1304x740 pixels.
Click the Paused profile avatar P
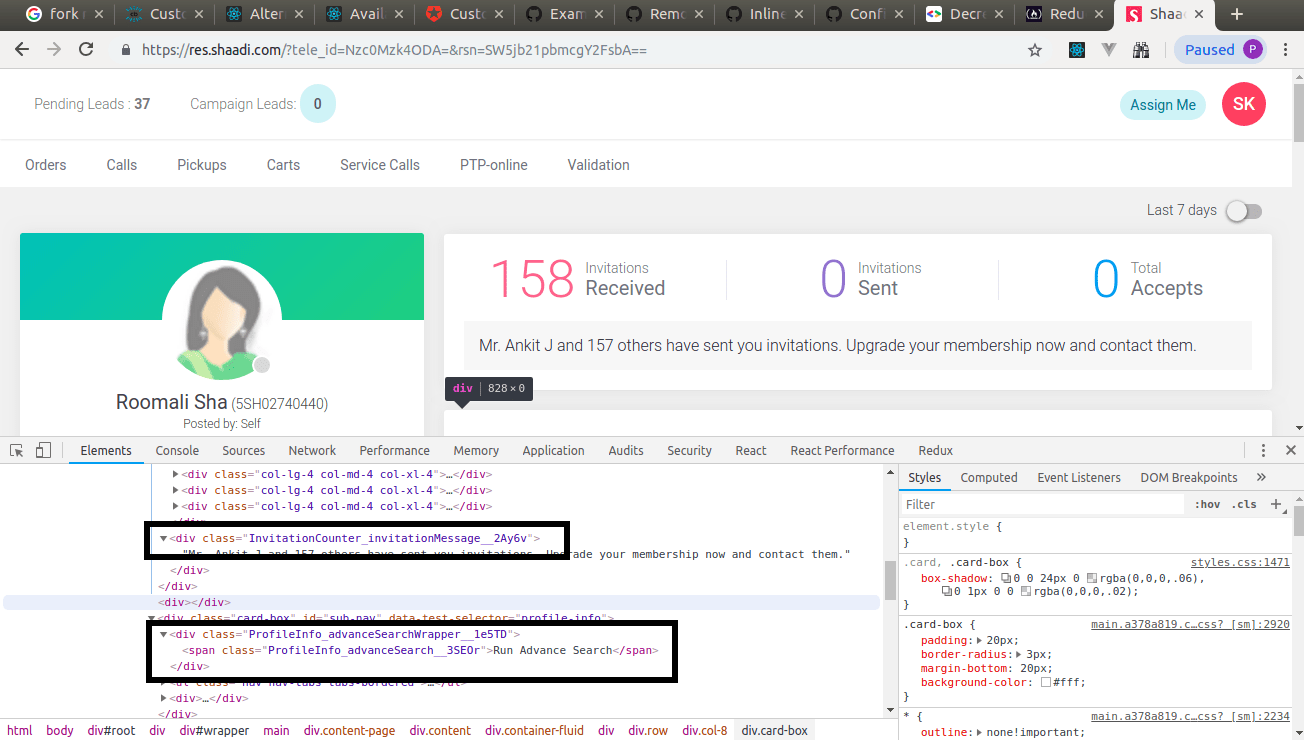[x=1253, y=50]
